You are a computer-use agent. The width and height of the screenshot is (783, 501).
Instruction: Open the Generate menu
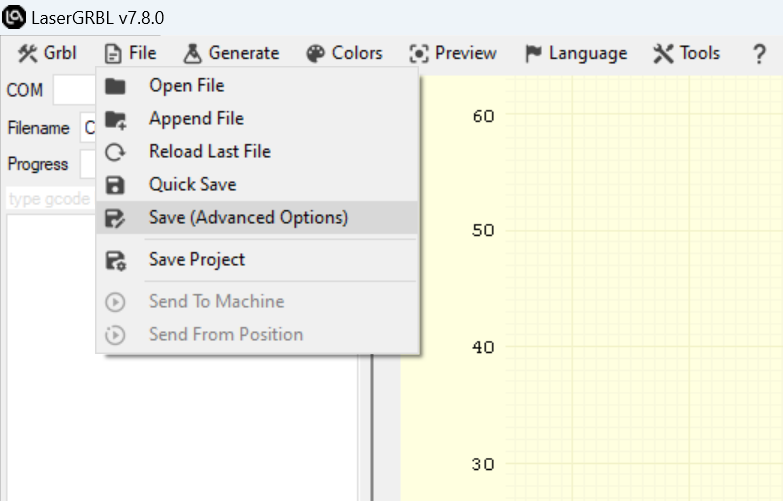(231, 53)
